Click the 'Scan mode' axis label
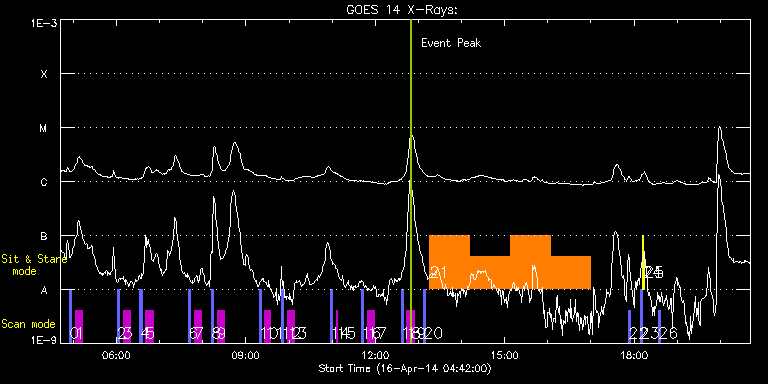768x384 pixels. click(28, 324)
